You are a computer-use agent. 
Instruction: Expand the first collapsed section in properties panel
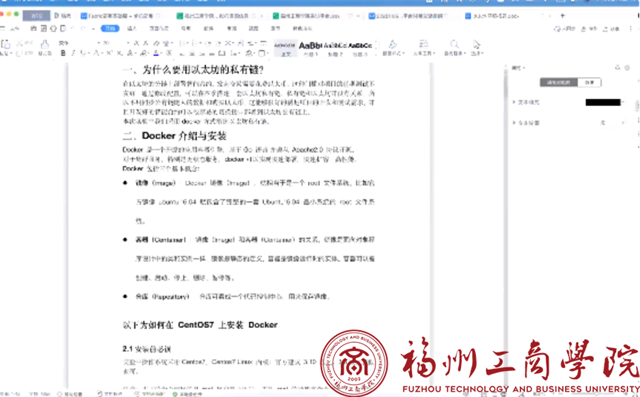point(526,102)
